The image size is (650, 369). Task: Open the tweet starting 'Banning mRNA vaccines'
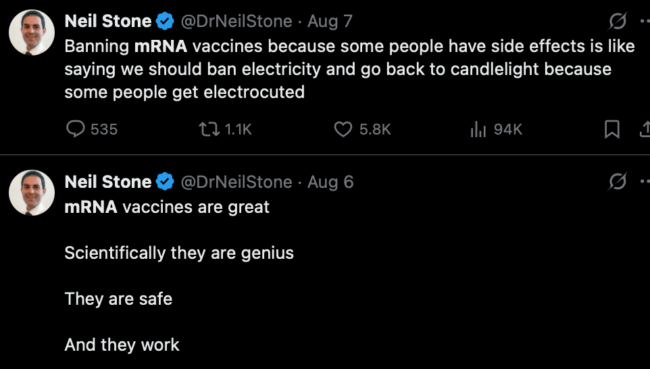pyautogui.click(x=349, y=69)
